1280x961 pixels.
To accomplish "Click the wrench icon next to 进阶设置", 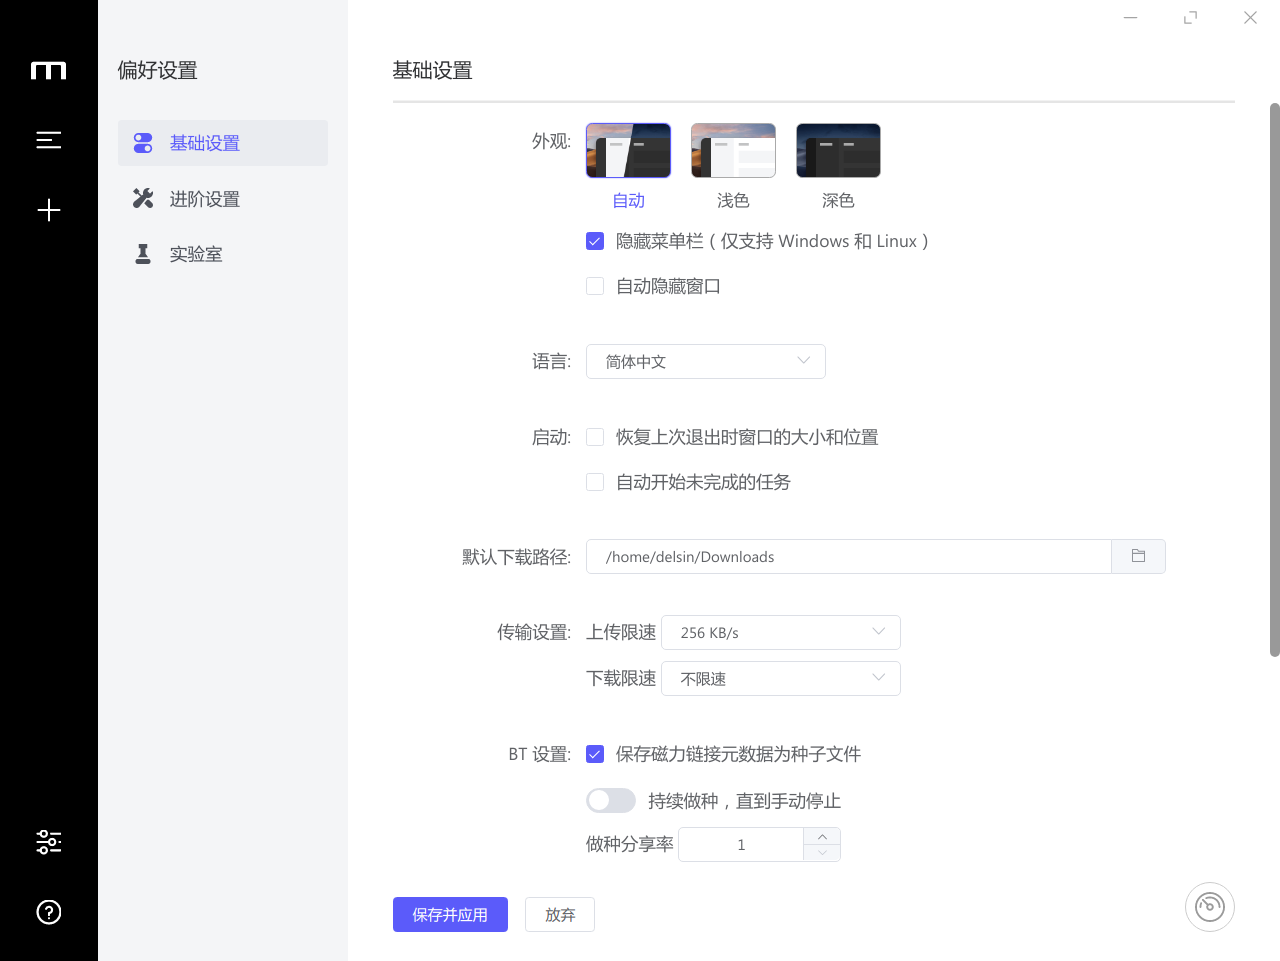I will point(143,198).
